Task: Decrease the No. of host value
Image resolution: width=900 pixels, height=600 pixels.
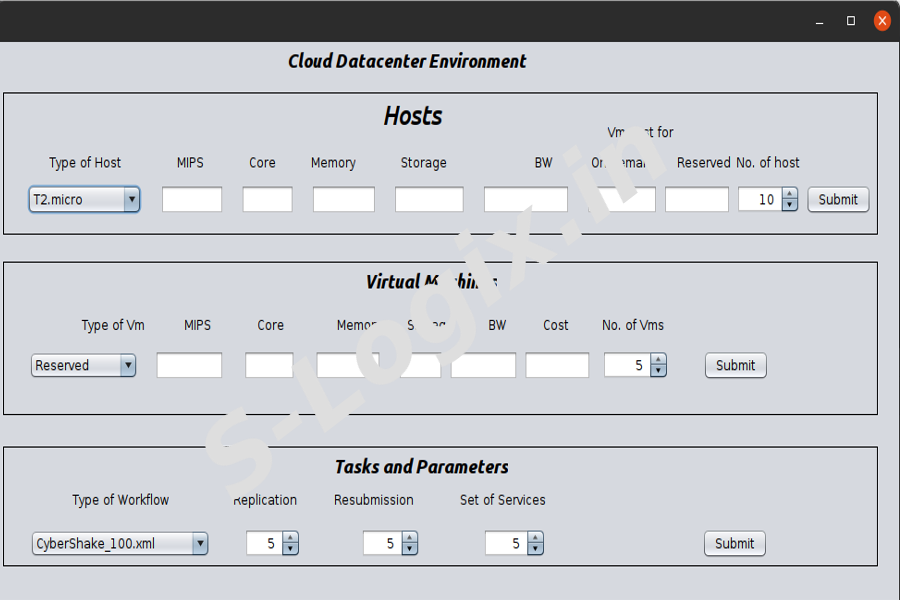Action: point(790,205)
